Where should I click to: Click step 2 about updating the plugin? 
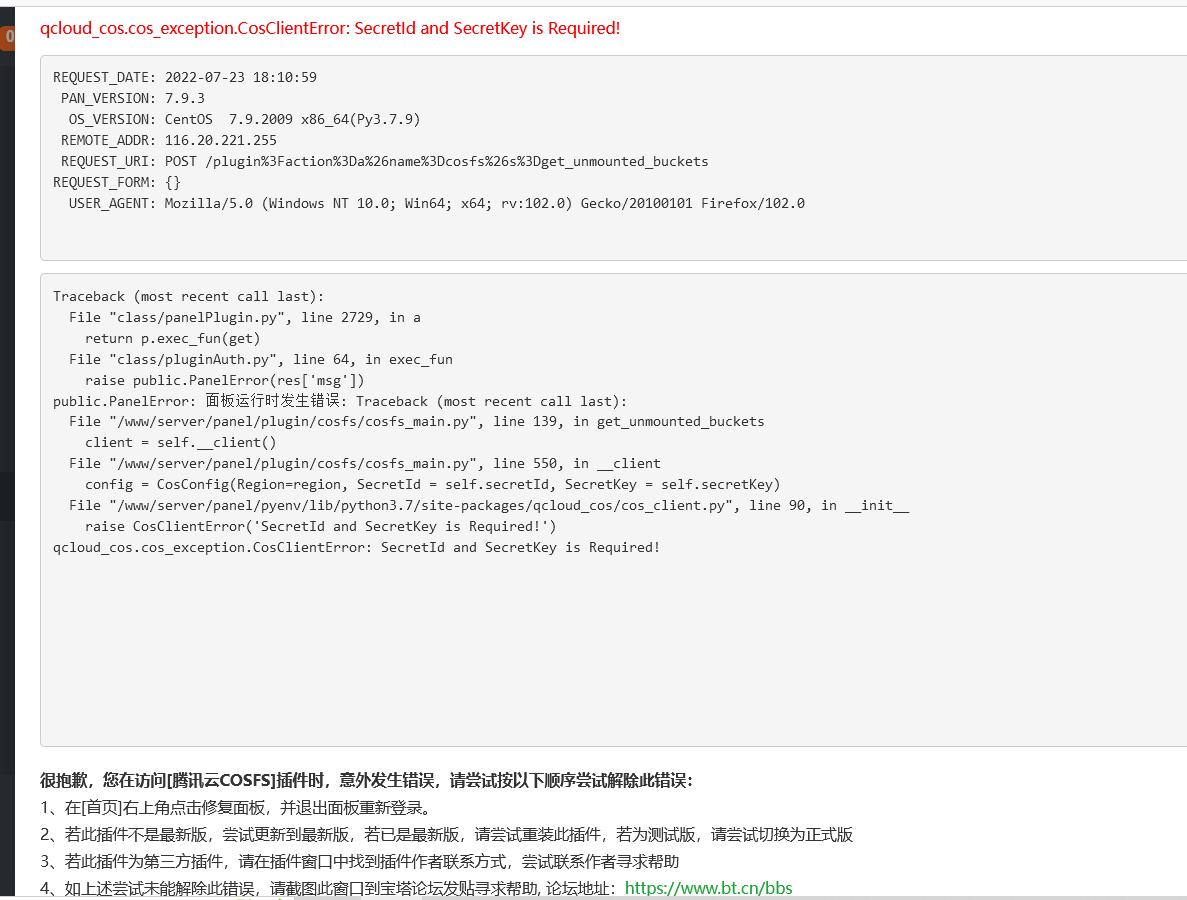coord(447,835)
